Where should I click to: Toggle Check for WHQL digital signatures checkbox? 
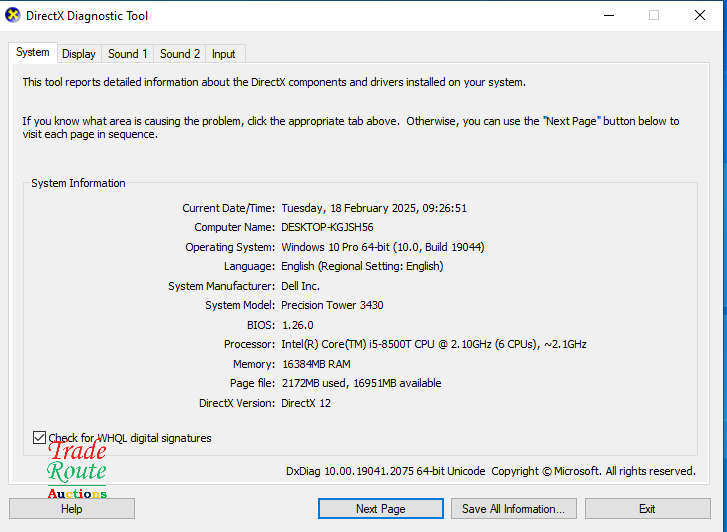coord(39,437)
